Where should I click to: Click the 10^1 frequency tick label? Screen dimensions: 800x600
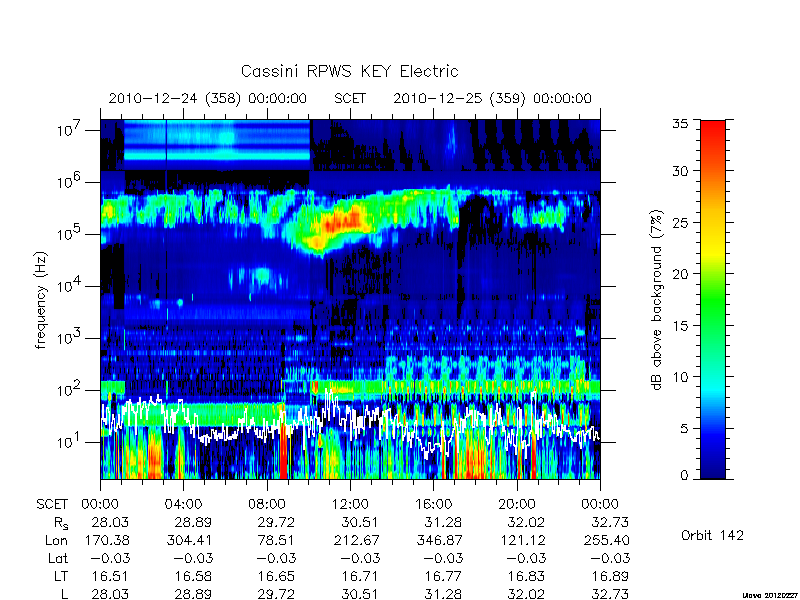click(71, 441)
